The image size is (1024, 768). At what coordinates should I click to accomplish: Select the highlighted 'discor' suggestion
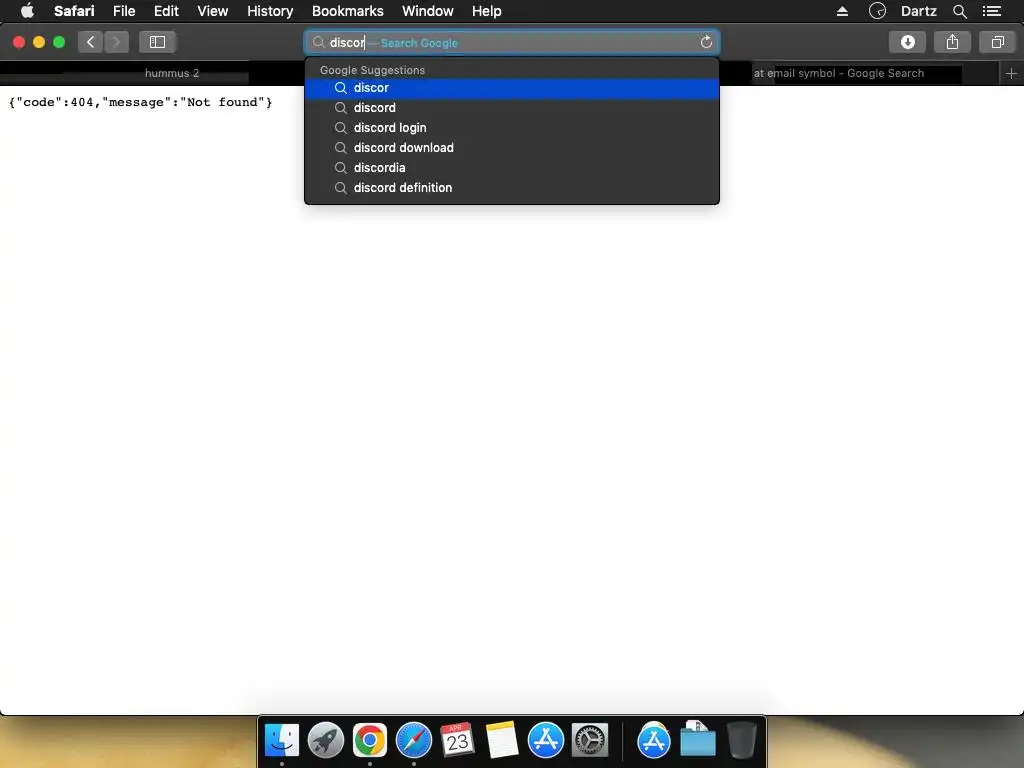[512, 88]
